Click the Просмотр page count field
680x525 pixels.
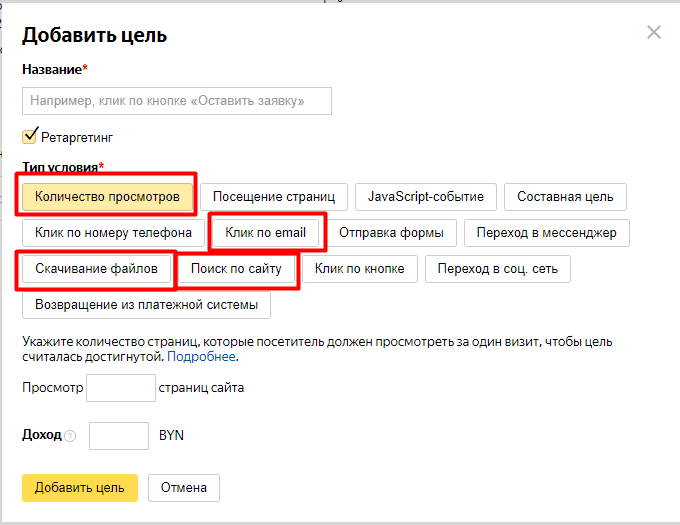pos(121,388)
